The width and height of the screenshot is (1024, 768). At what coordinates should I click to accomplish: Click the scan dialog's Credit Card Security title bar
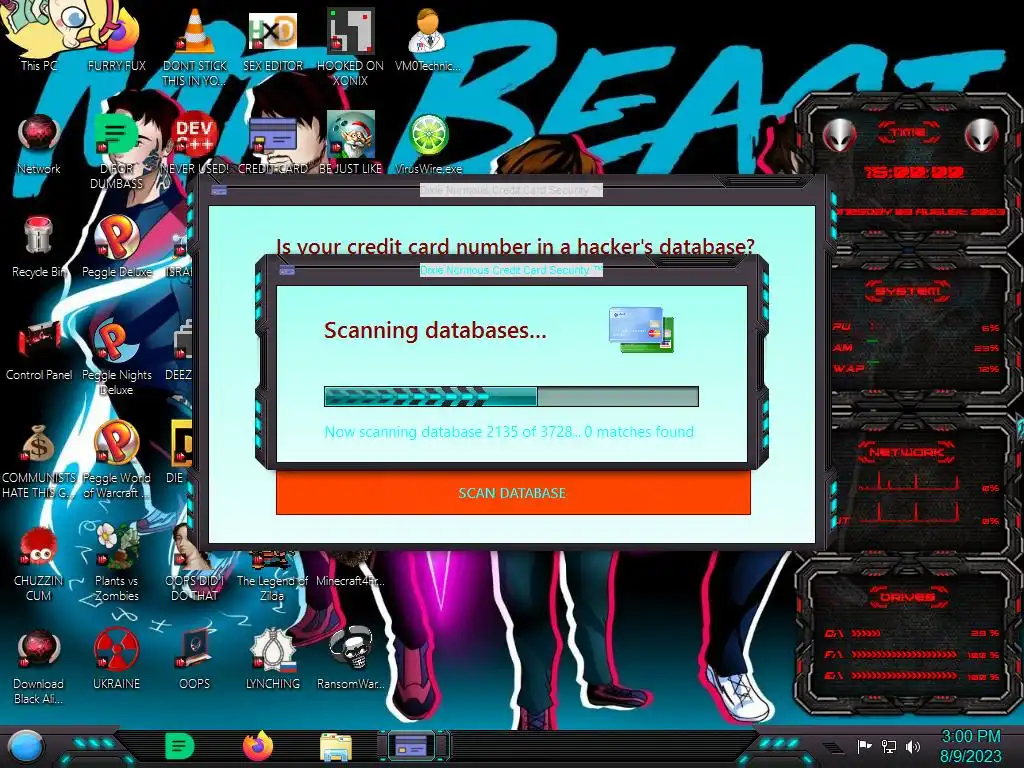click(511, 270)
